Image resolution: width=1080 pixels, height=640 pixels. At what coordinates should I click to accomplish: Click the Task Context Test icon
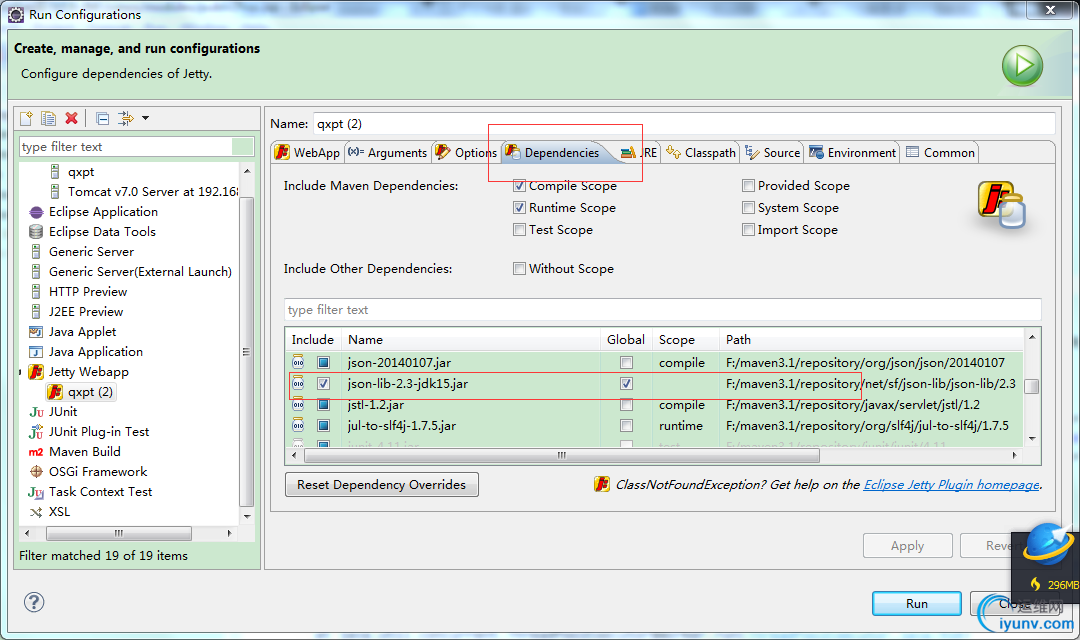click(x=36, y=492)
